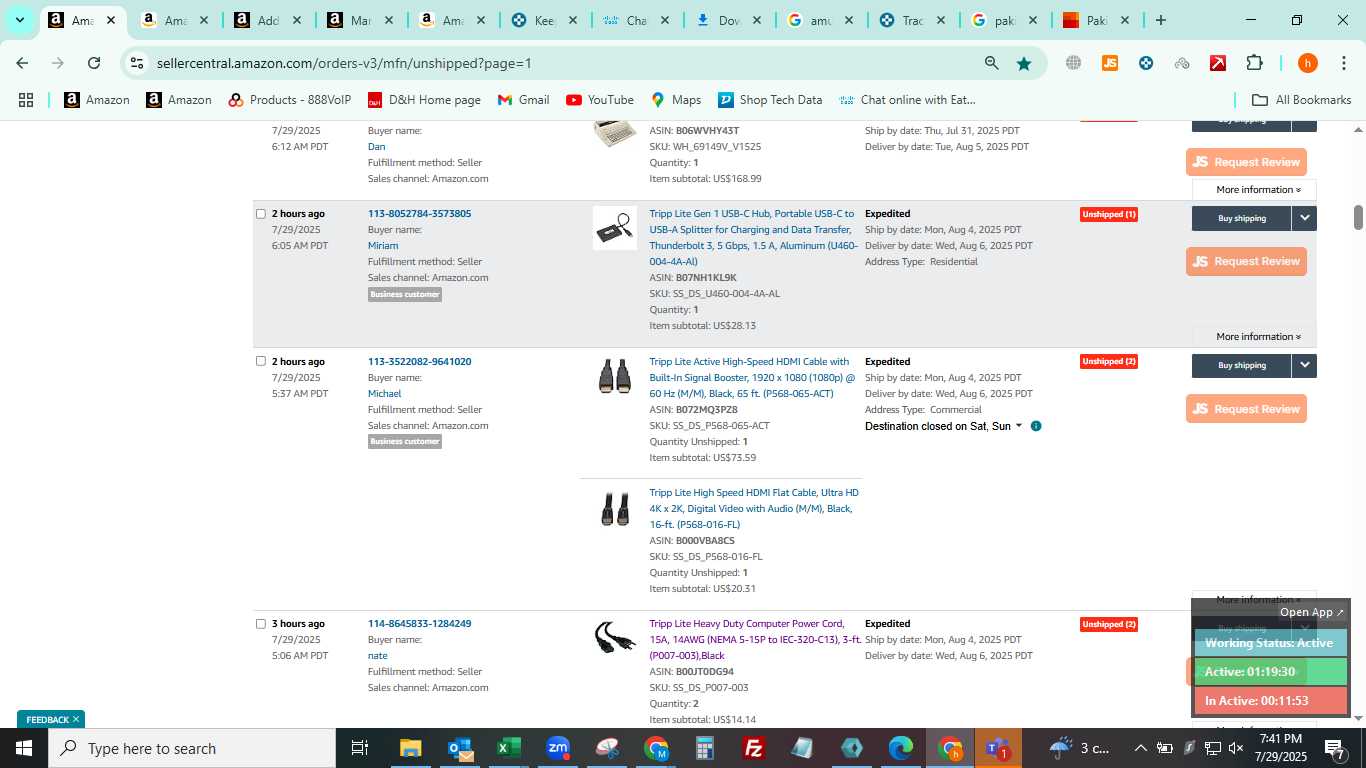Open buyer Michael's profile link

(384, 394)
